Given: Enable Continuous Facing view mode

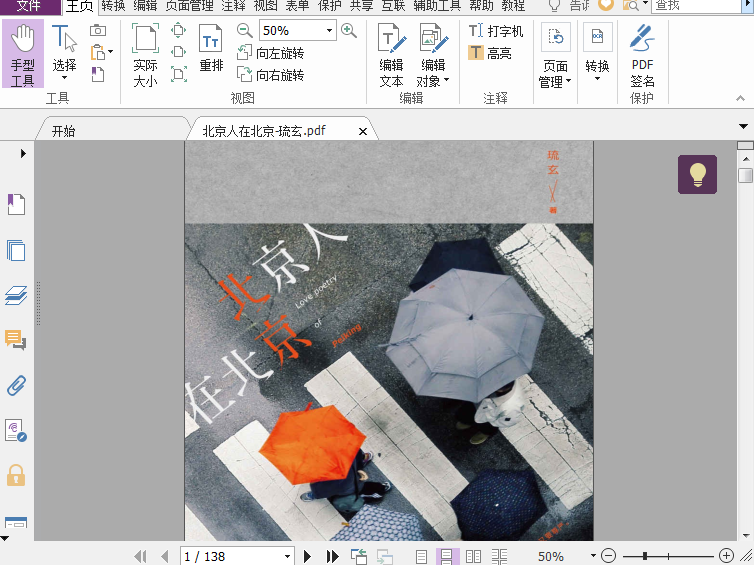Looking at the screenshot, I should [x=499, y=557].
